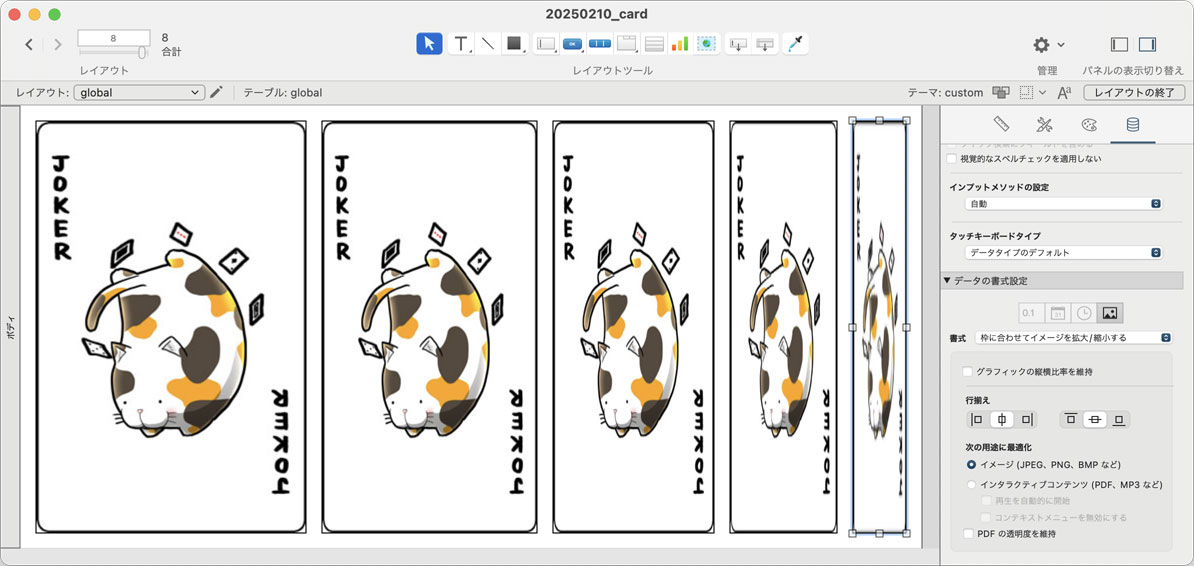
Task: Open the 書式 image scaling dropdown
Action: (1074, 337)
